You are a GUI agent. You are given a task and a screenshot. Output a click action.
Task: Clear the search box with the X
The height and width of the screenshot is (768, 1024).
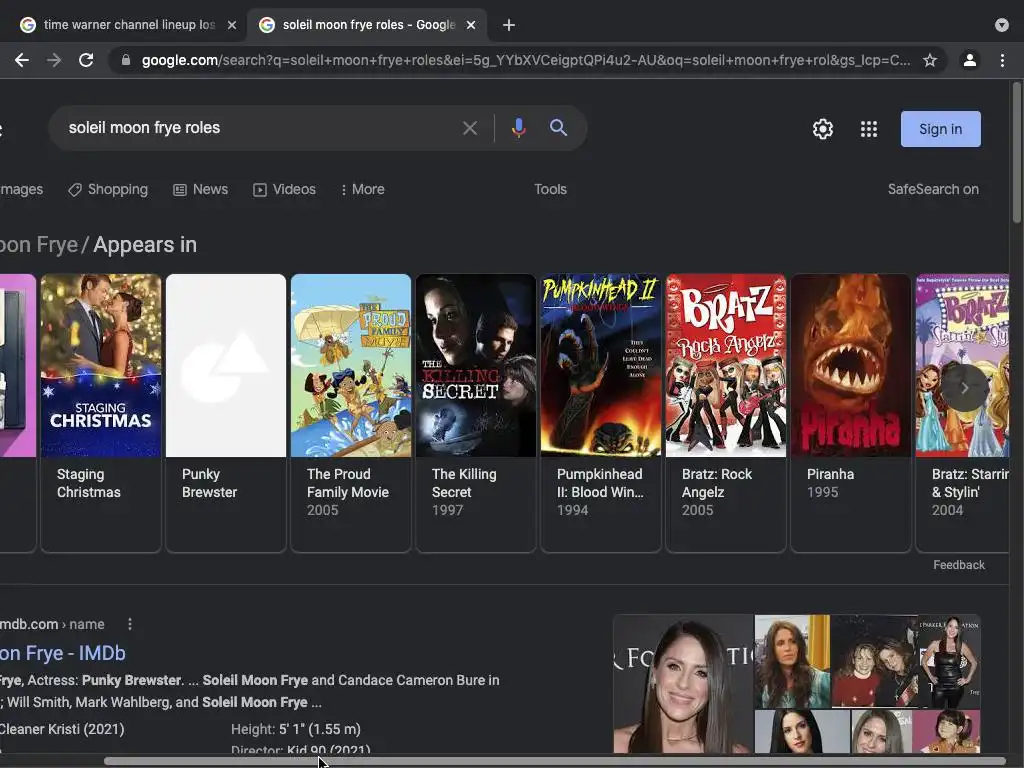(470, 128)
